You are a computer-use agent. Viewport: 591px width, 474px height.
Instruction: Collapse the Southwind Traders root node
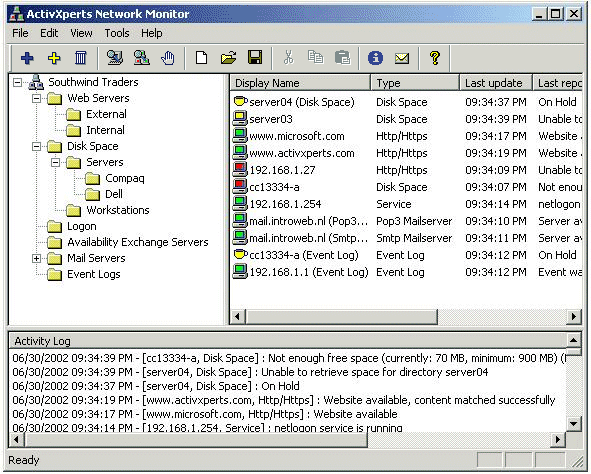[x=17, y=83]
